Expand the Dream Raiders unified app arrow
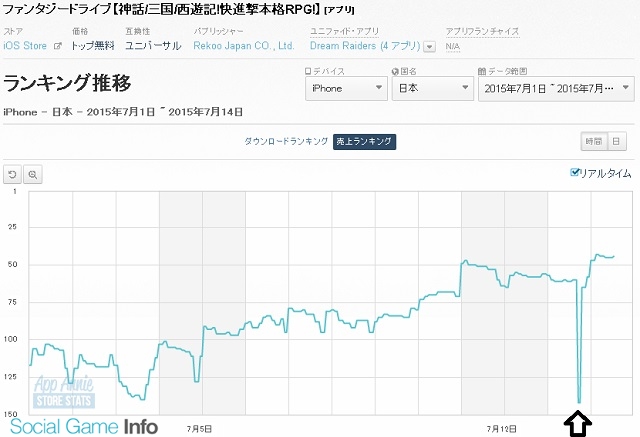The width and height of the screenshot is (640, 437). [x=429, y=47]
